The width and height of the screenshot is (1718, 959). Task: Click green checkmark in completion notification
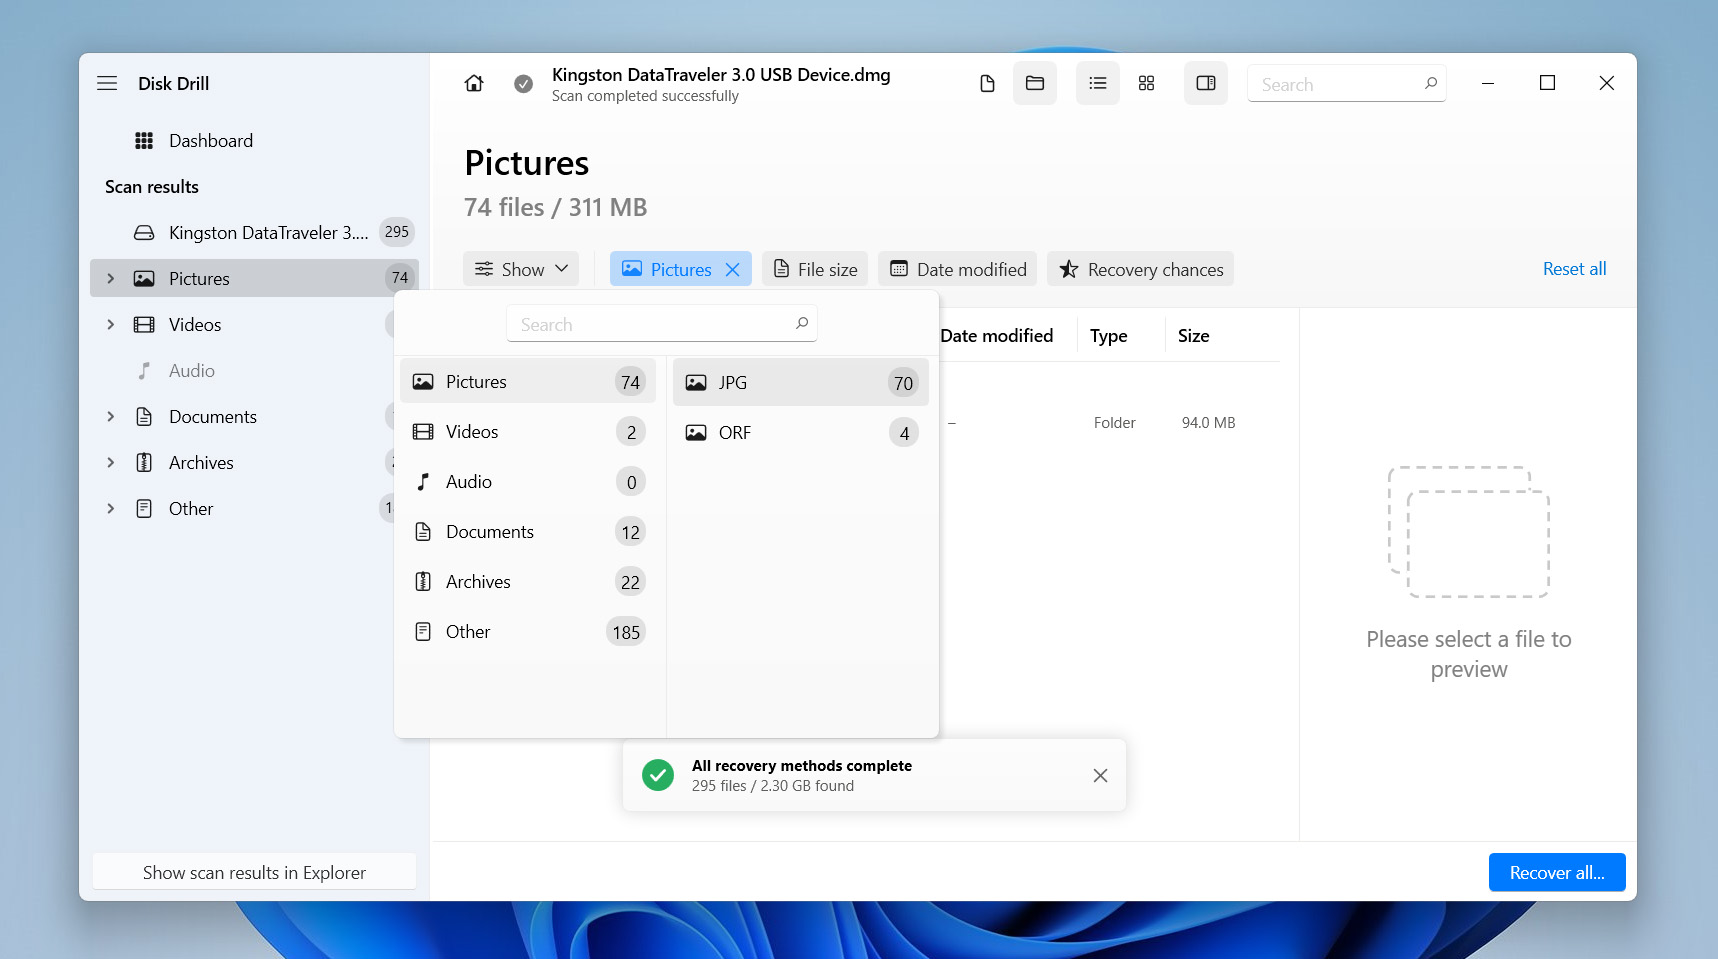(658, 775)
